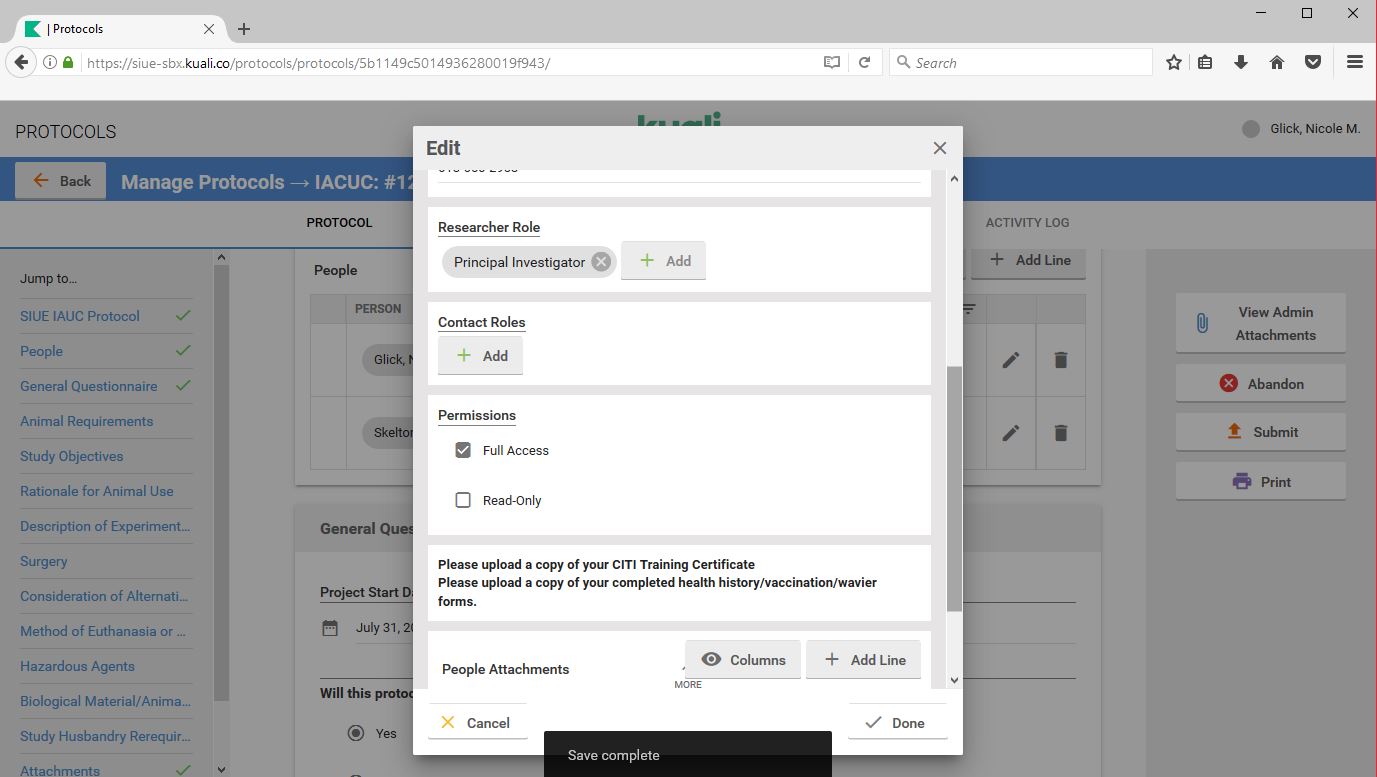
Task: Click the browser home icon
Action: (x=1277, y=62)
